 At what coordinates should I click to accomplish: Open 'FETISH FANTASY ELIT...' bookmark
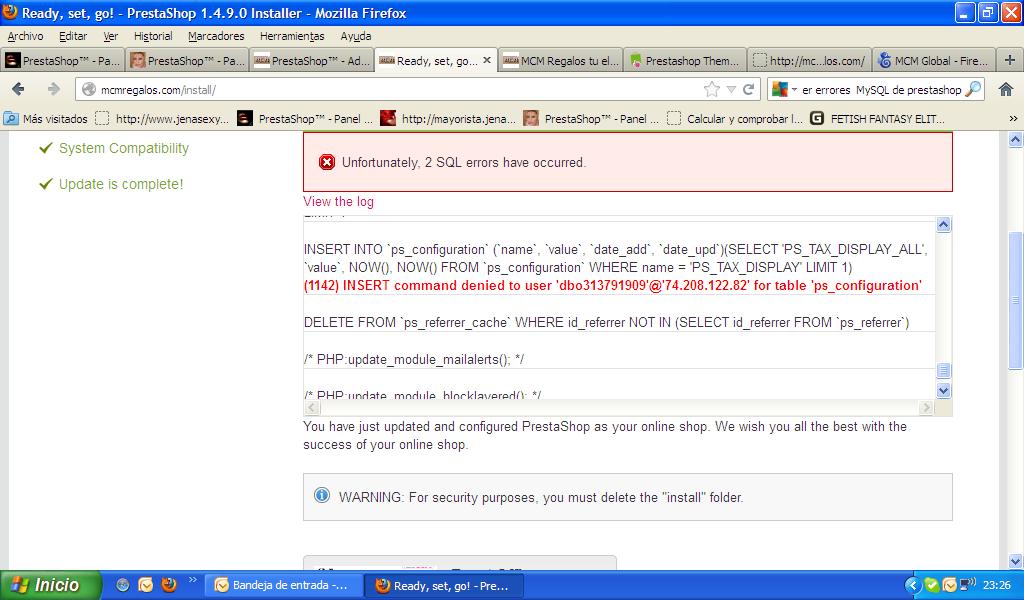click(x=877, y=118)
